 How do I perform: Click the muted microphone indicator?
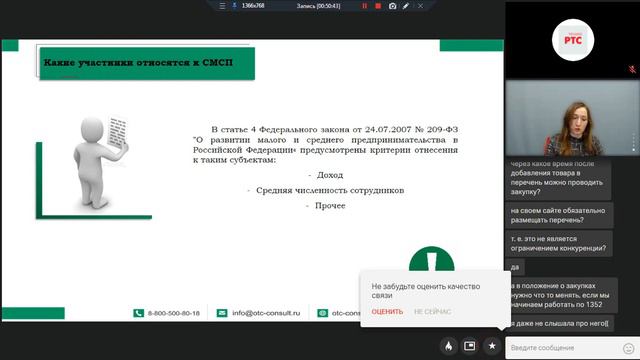tap(632, 69)
